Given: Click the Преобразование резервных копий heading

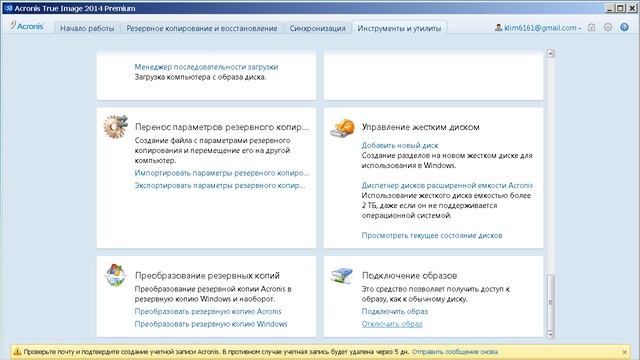Looking at the screenshot, I should 207,276.
